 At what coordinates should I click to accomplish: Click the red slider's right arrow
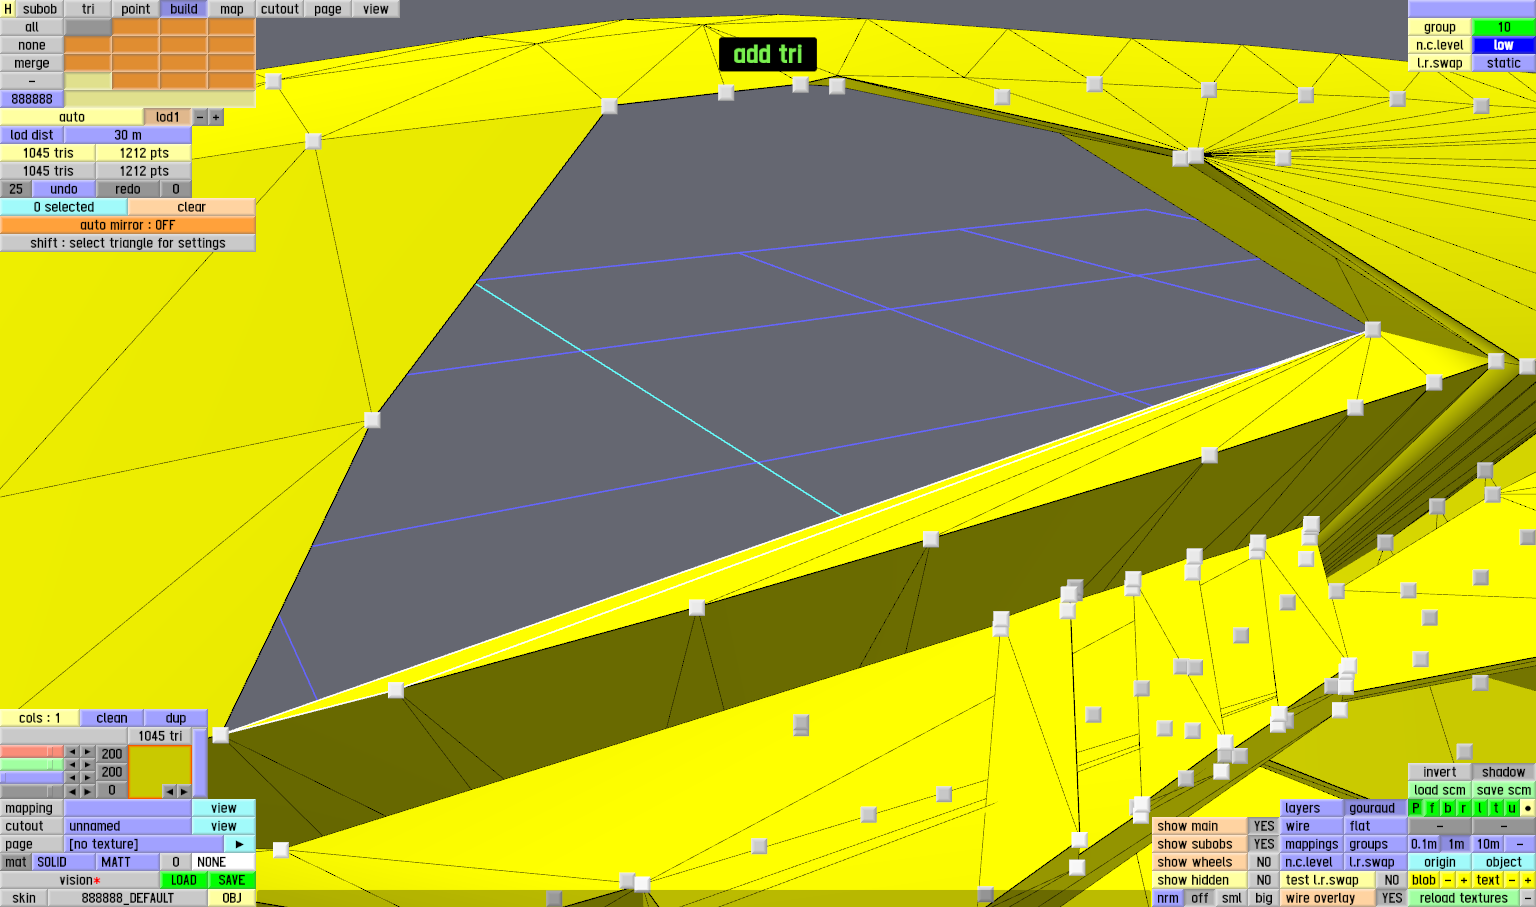click(x=88, y=752)
